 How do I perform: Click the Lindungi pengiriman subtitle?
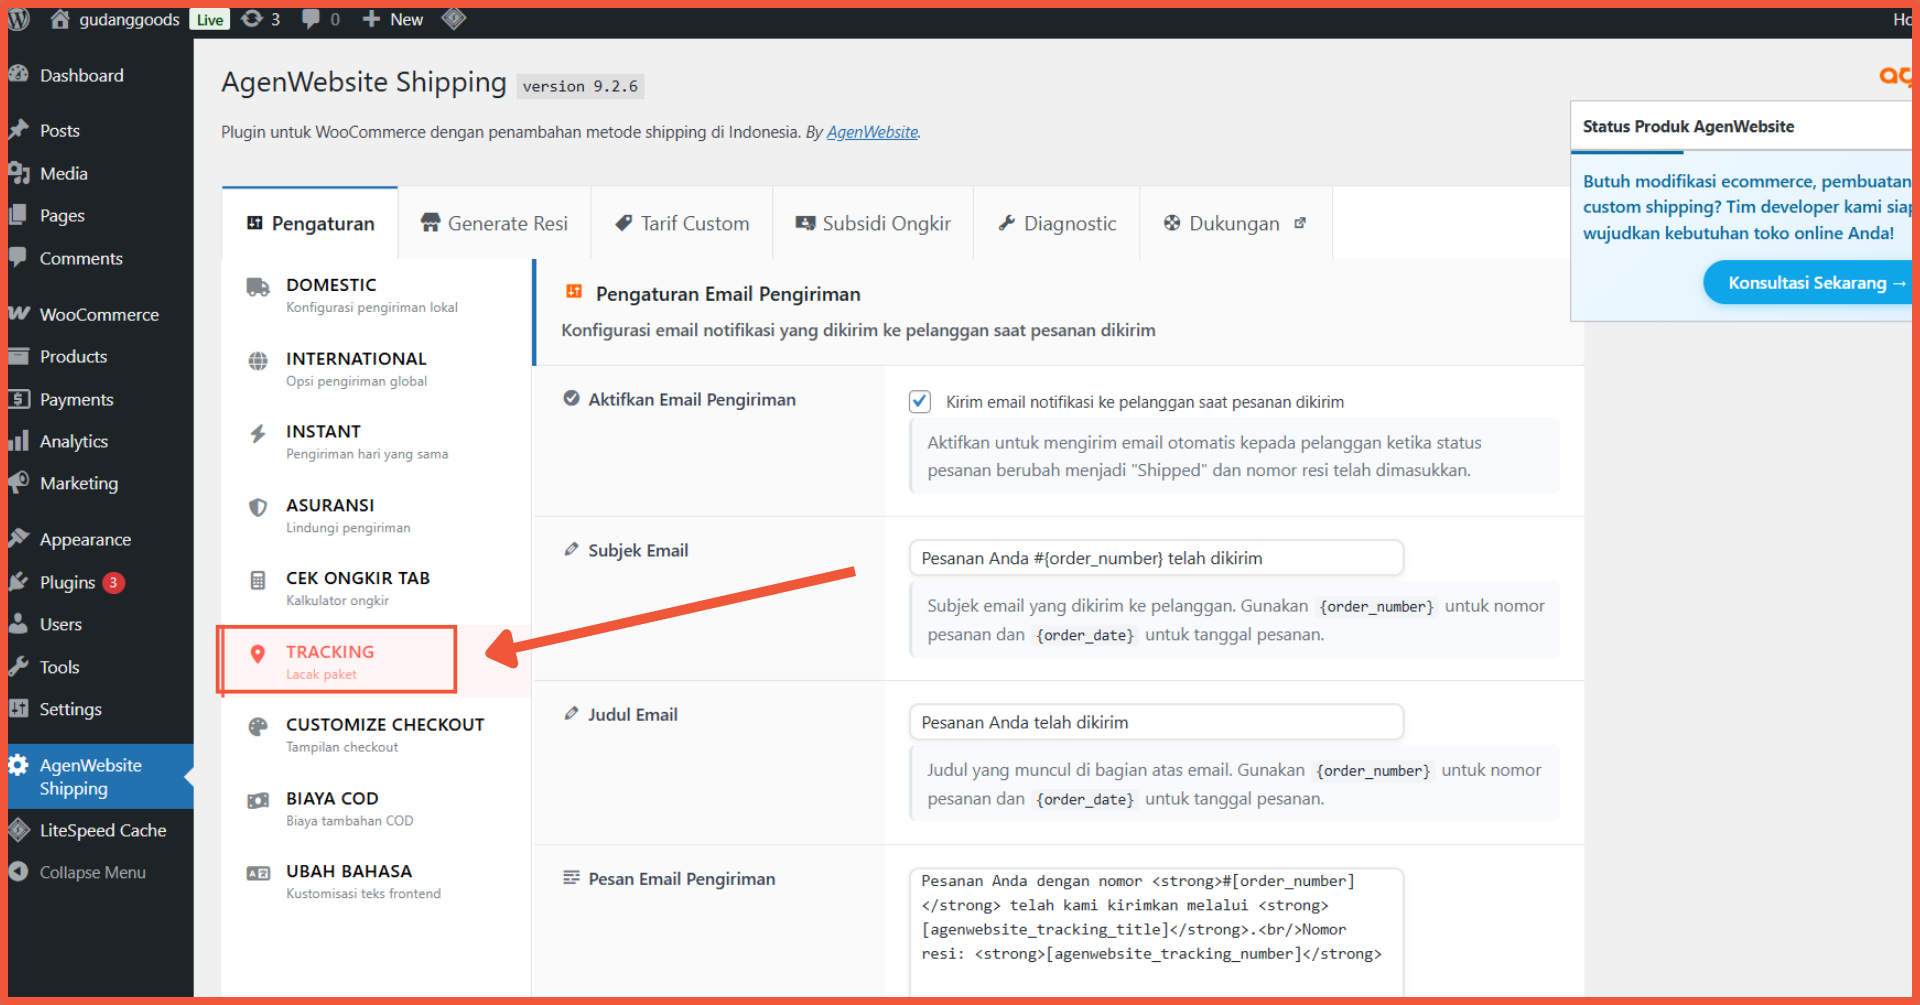click(x=348, y=528)
